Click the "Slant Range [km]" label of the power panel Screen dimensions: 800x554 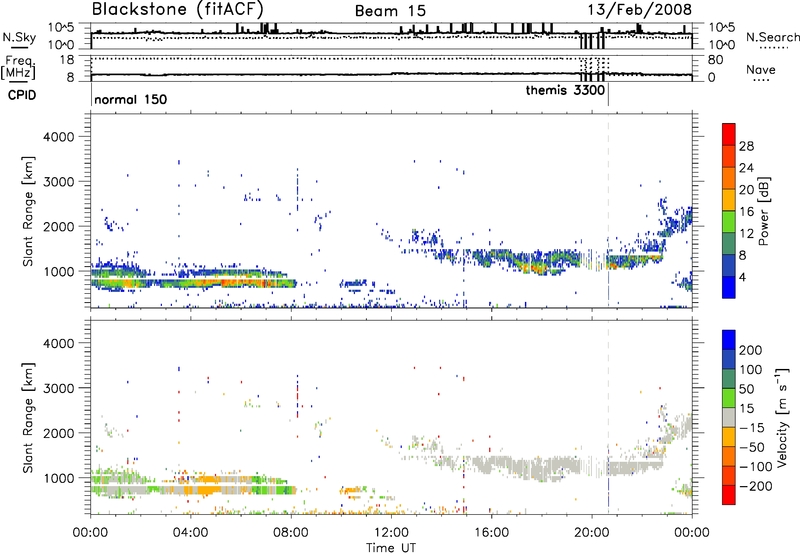28,211
